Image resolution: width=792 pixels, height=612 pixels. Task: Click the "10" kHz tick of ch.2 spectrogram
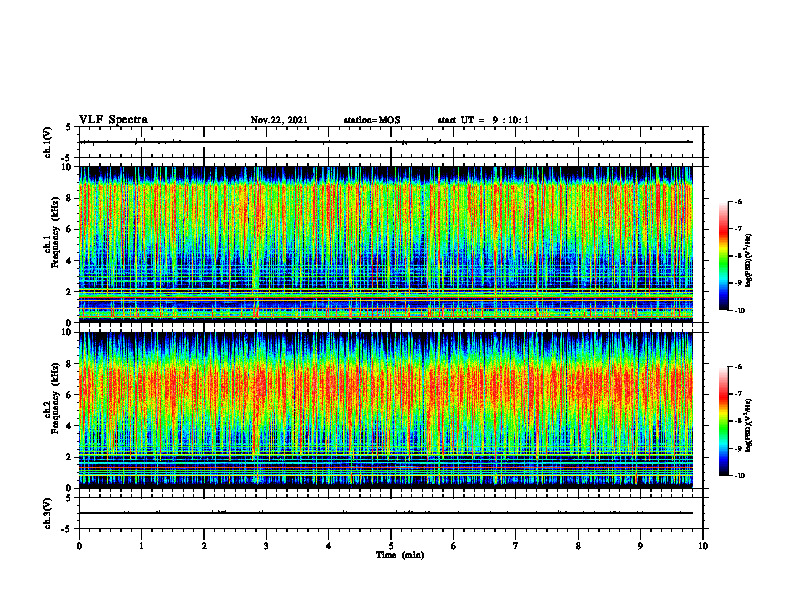pos(67,332)
